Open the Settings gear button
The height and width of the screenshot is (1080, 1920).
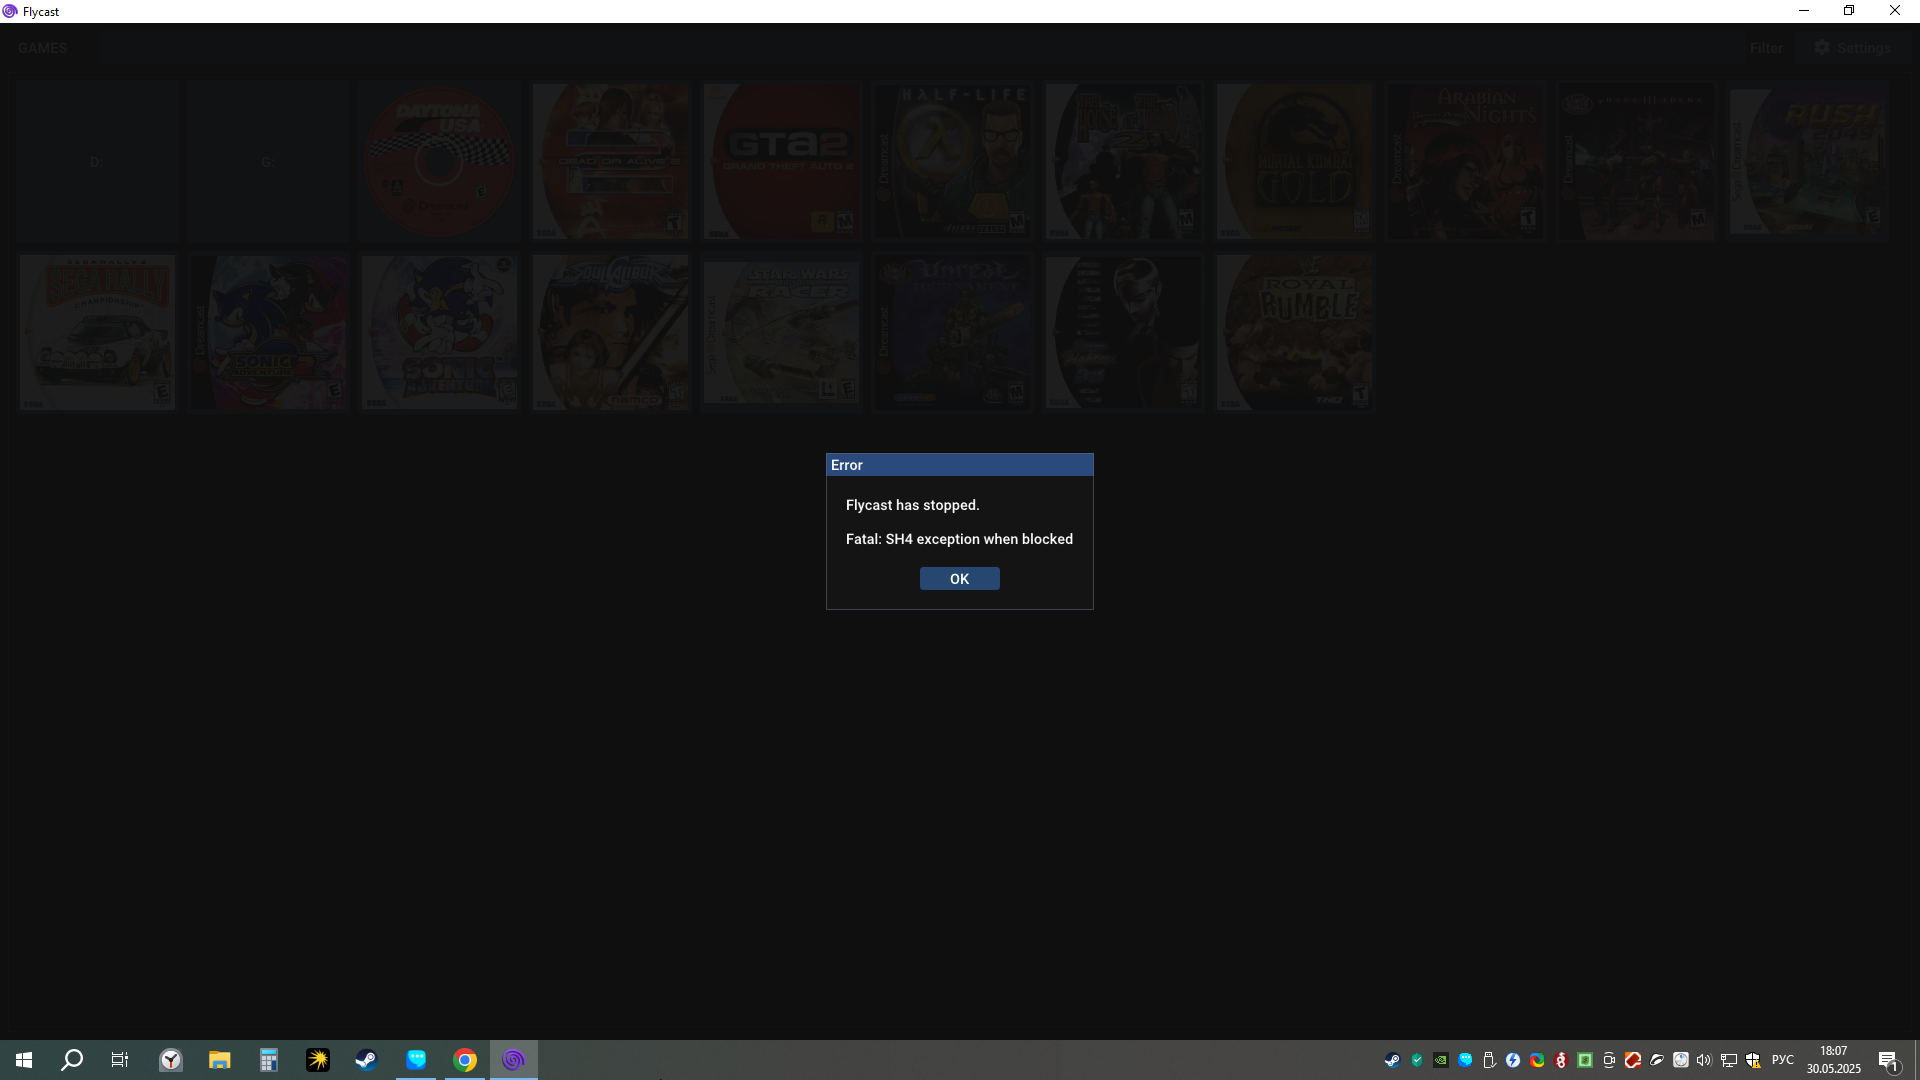coord(1853,48)
